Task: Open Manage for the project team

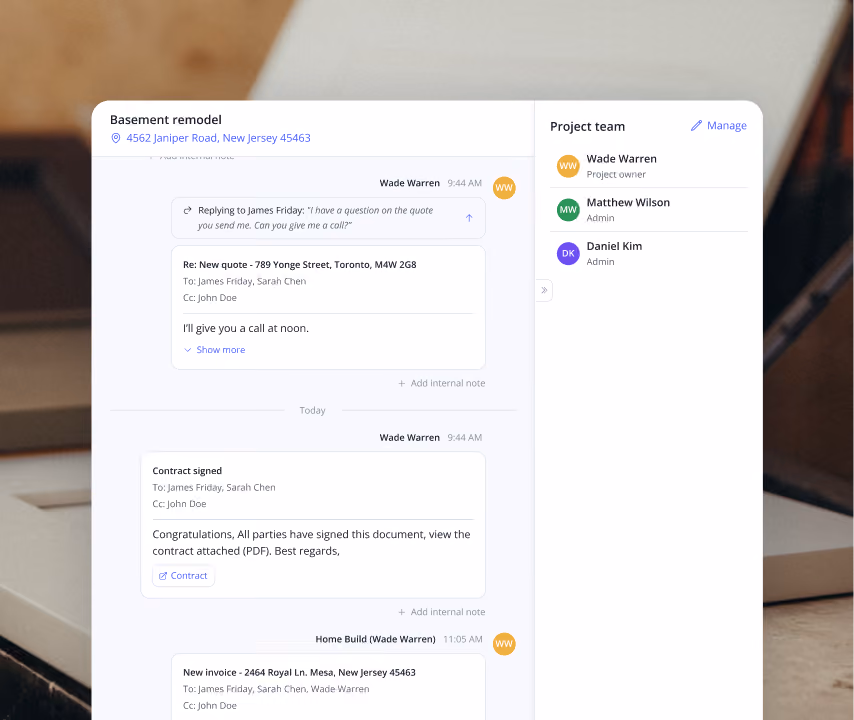Action: [x=719, y=126]
